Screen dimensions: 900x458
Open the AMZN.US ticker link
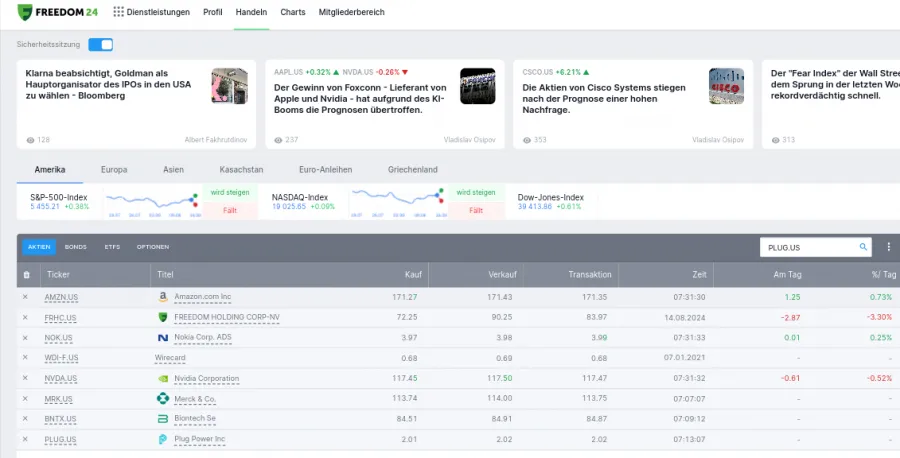[x=61, y=297]
